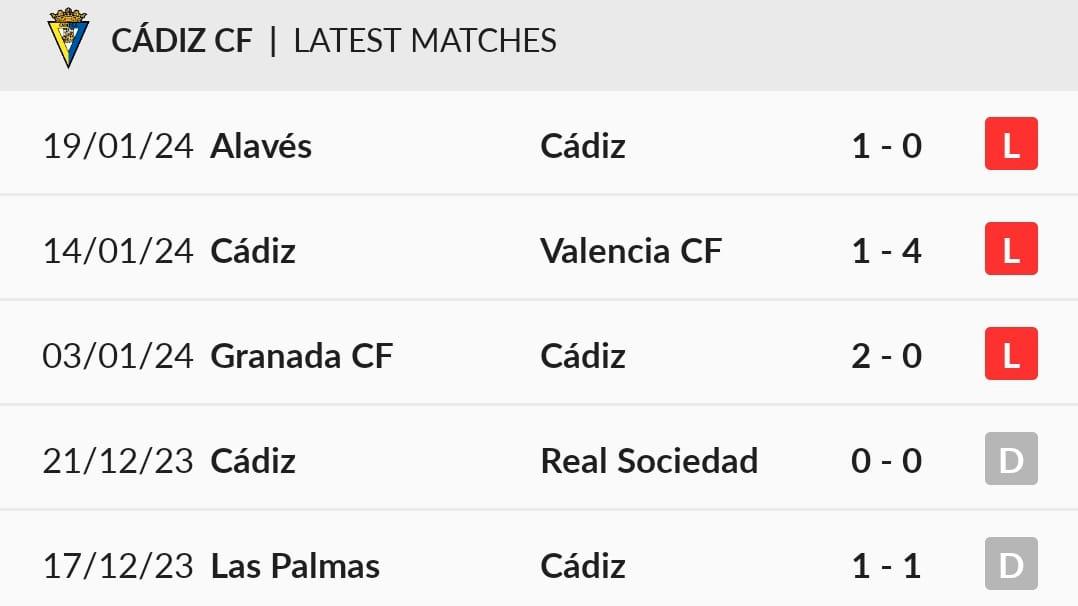Viewport: 1078px width, 606px height.
Task: Click the Cádiz CF club crest logo
Action: pos(67,39)
